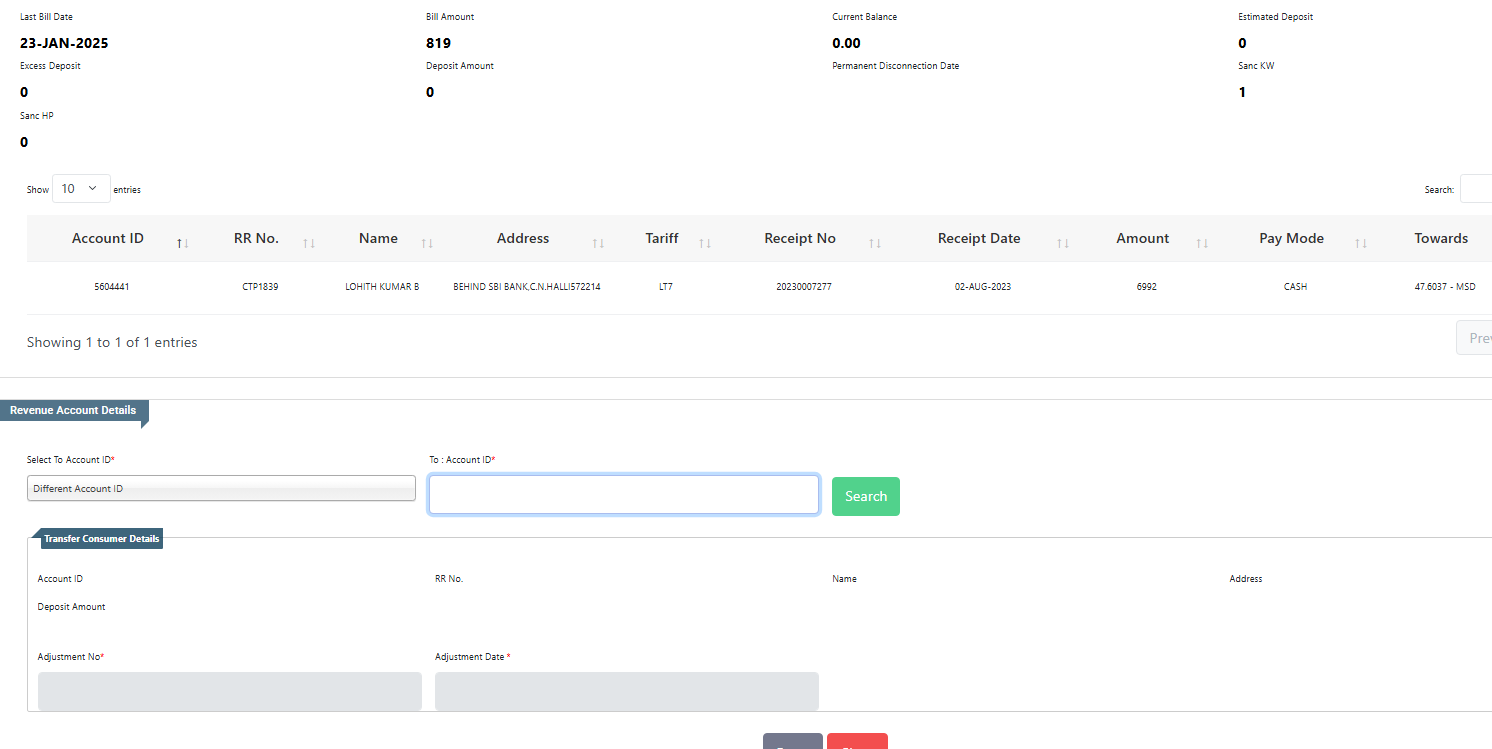The height and width of the screenshot is (749, 1492).
Task: Click Receipt Date sort arrows
Action: coord(1062,243)
